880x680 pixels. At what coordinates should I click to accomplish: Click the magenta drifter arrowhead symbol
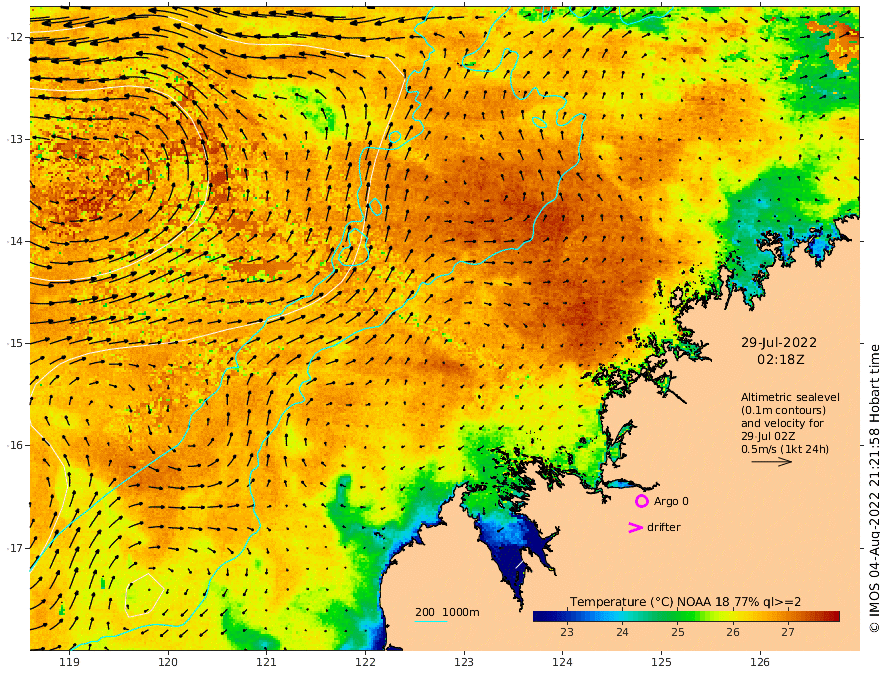pos(635,527)
